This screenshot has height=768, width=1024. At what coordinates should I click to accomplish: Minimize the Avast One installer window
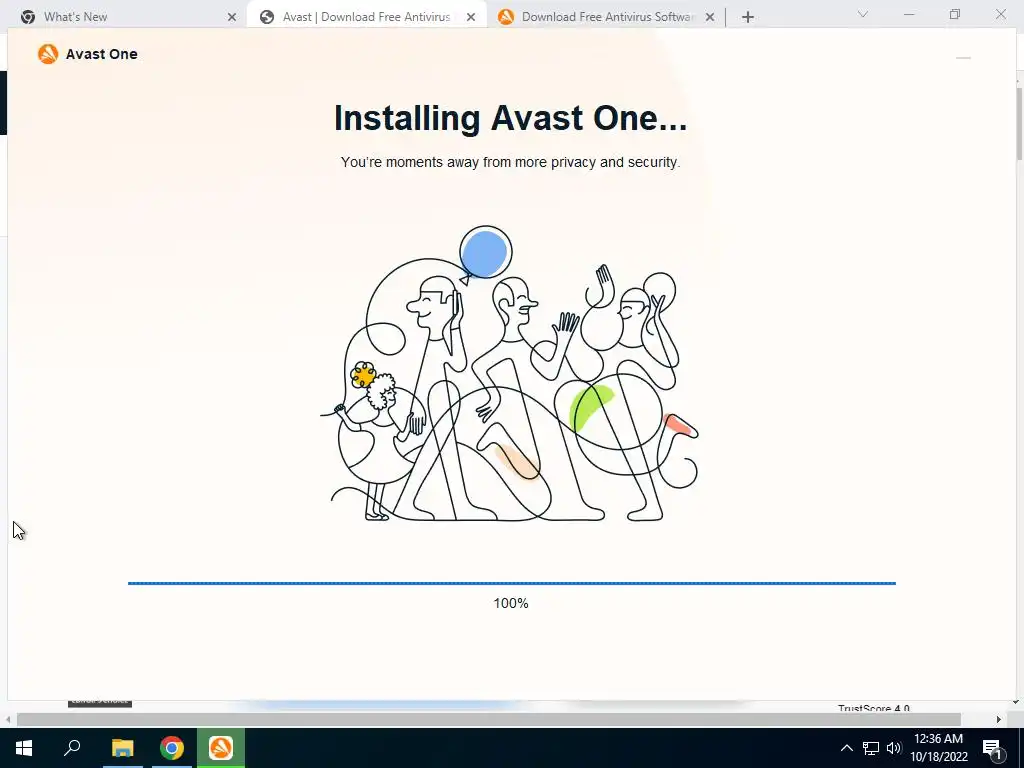[963, 57]
